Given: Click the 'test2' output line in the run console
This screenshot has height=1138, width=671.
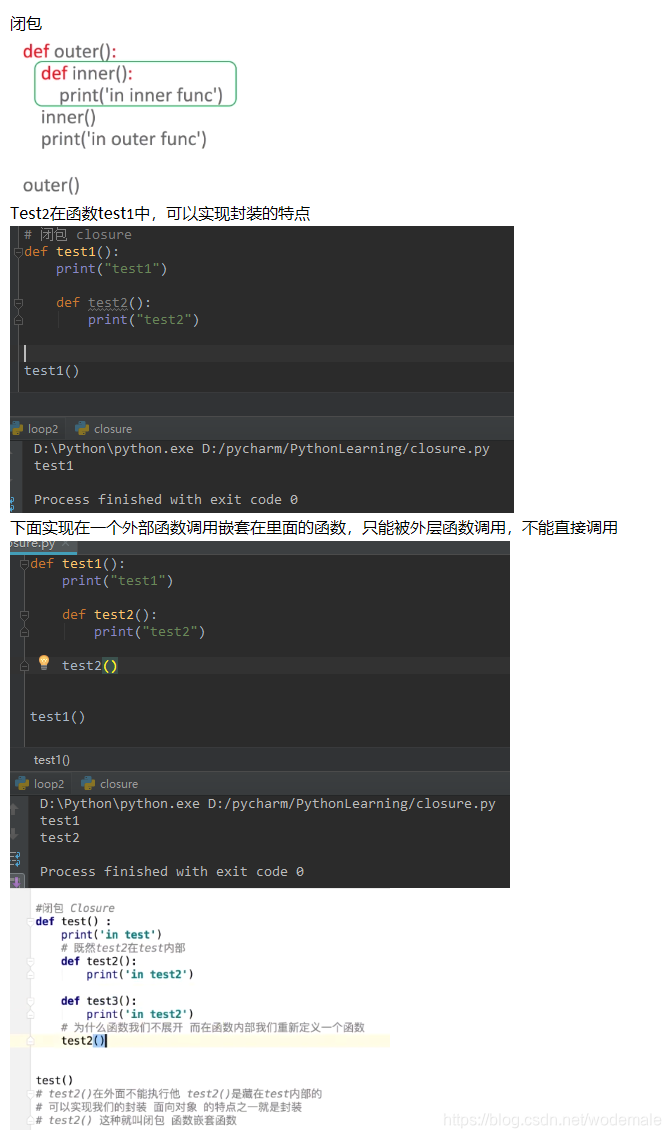Looking at the screenshot, I should (59, 838).
